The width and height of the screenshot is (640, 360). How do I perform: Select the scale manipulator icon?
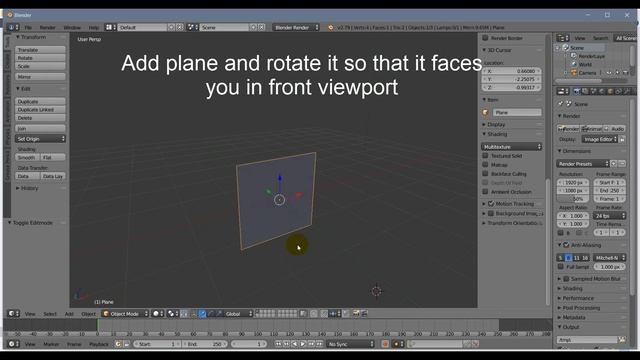pos(219,313)
